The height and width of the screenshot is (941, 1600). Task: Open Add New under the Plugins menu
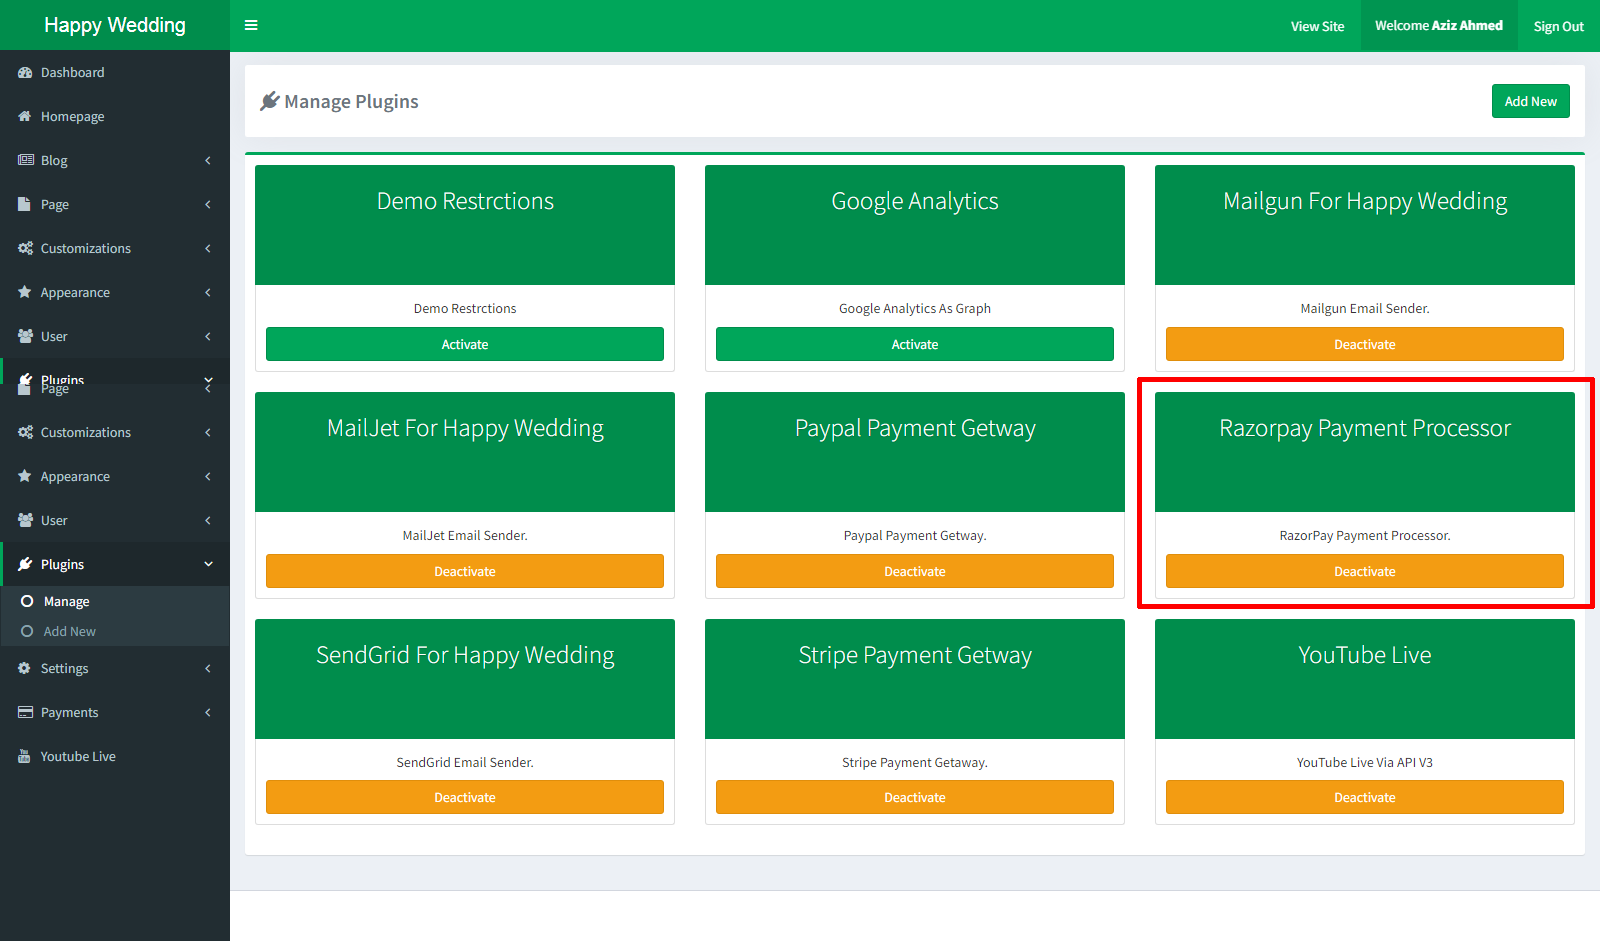69,631
